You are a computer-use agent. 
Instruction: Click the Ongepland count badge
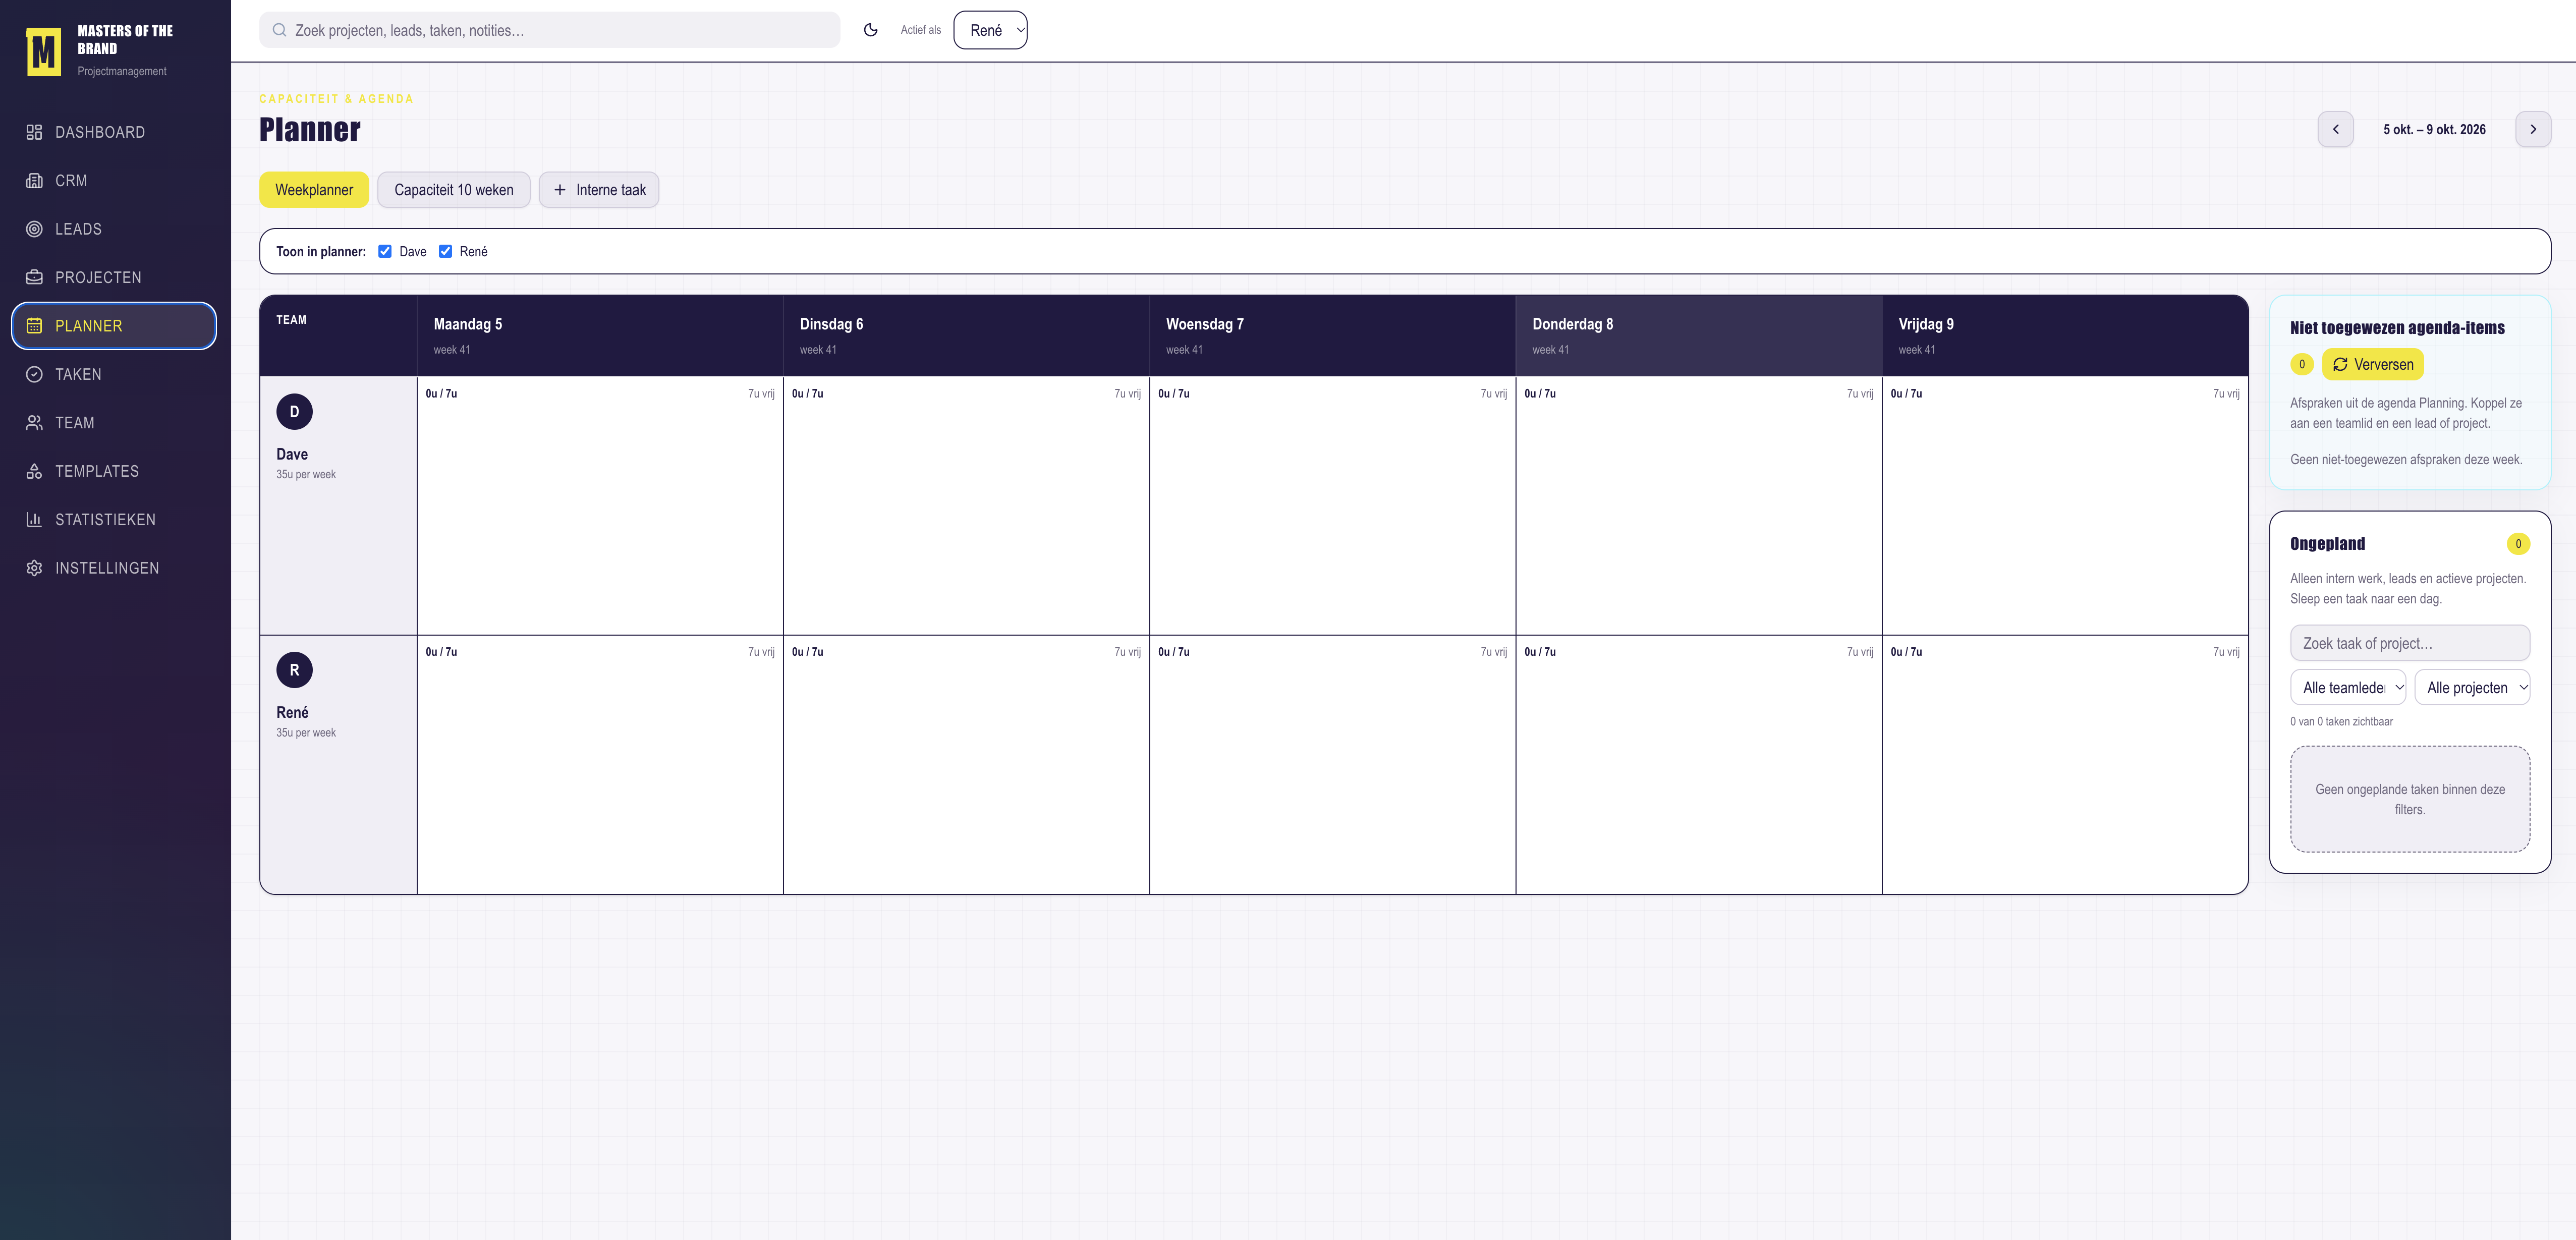coord(2518,544)
